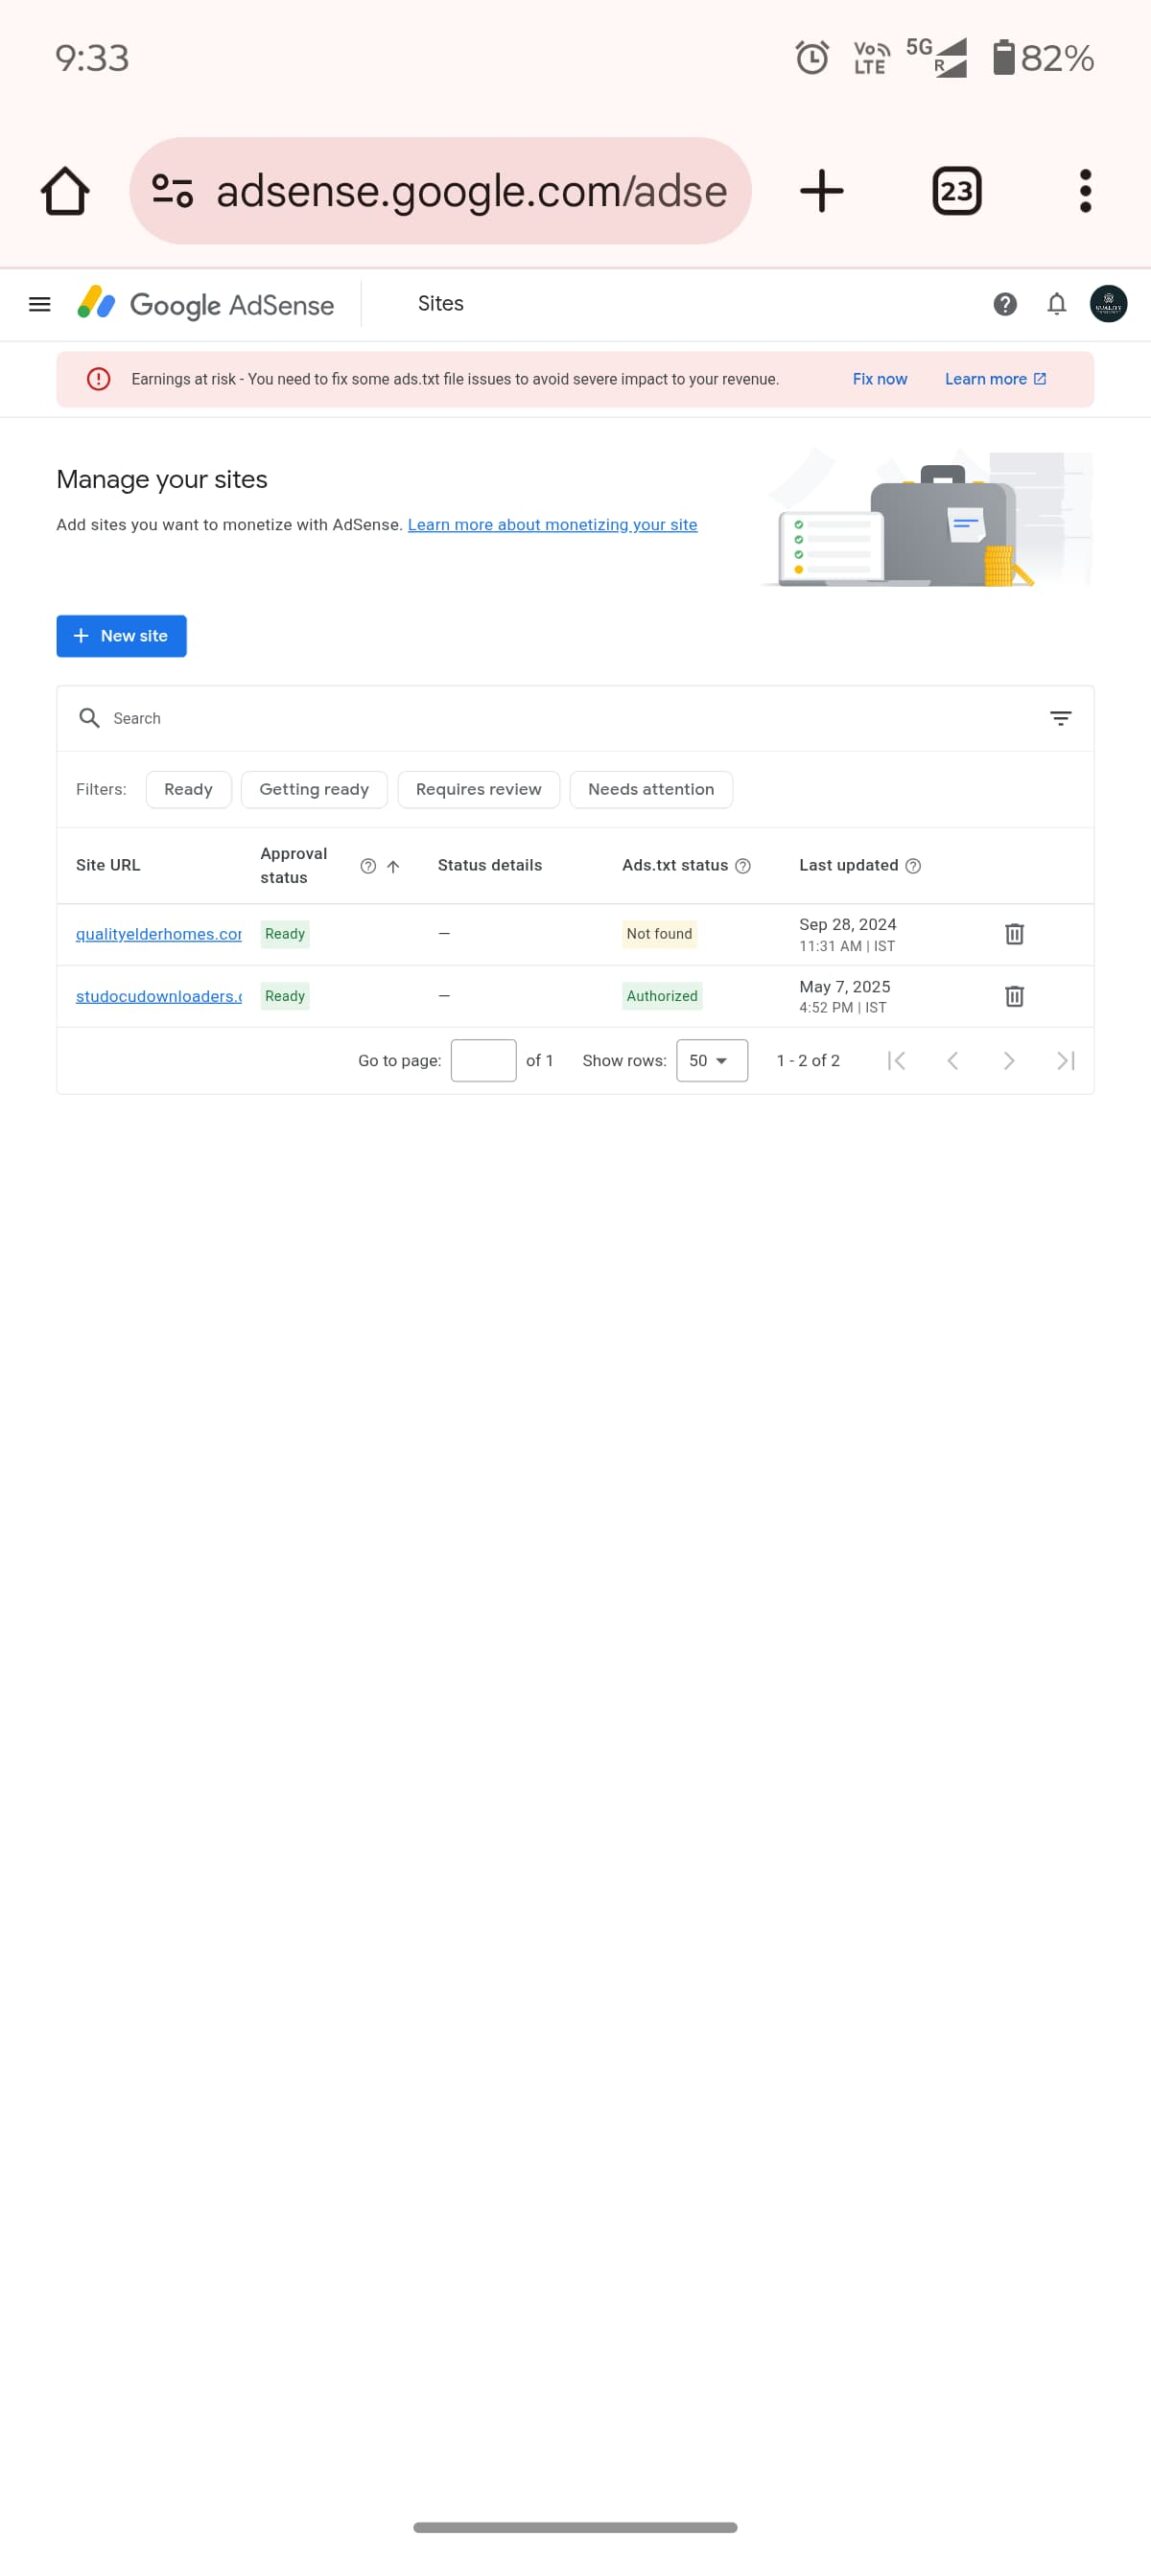Click the Google AdSense logo
Screen dimensions: 1151x2560
pyautogui.click(x=206, y=304)
